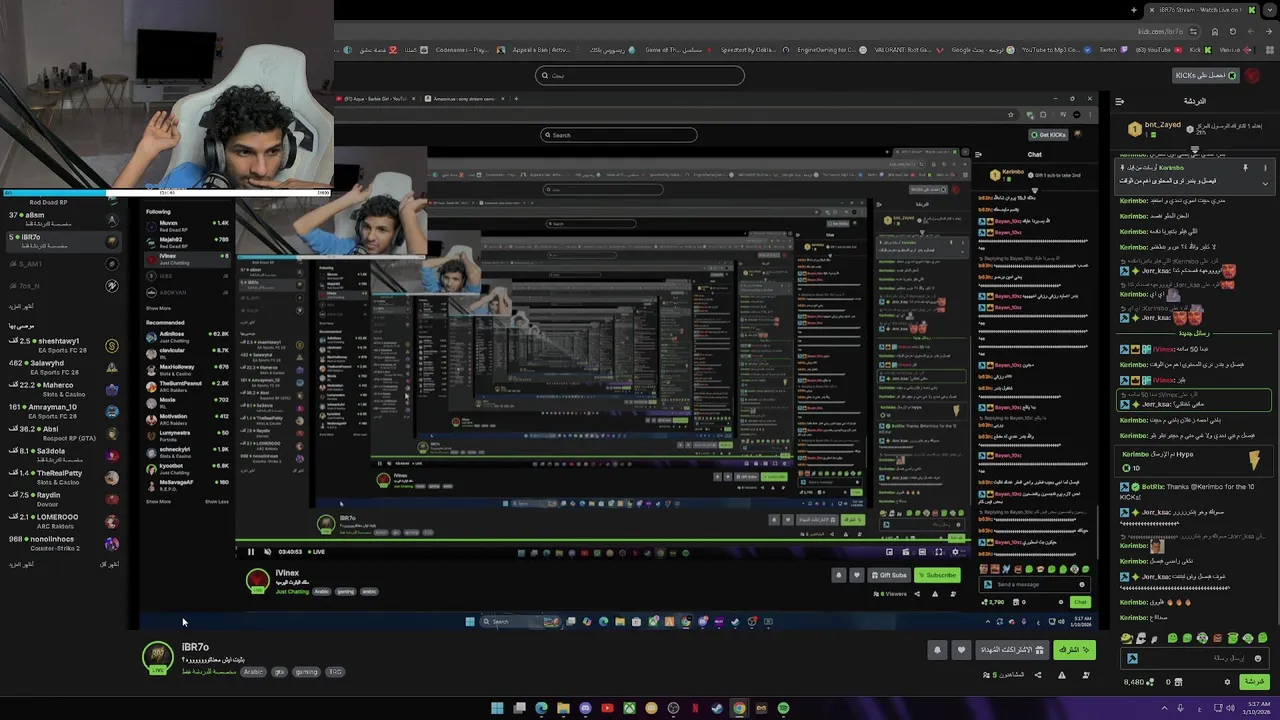Open Spotify icon on Windows taskbar
The image size is (1280, 720).
[783, 709]
